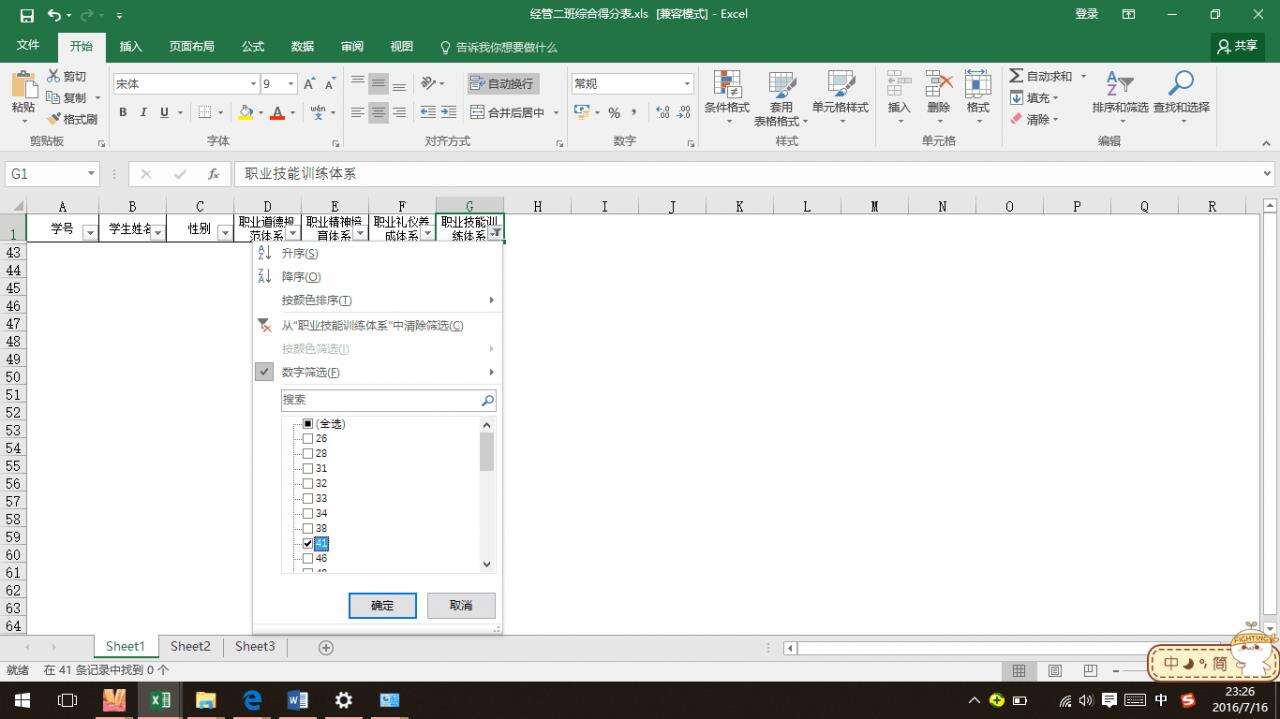1280x719 pixels.
Task: Toggle italic formatting (I)
Action: point(143,112)
